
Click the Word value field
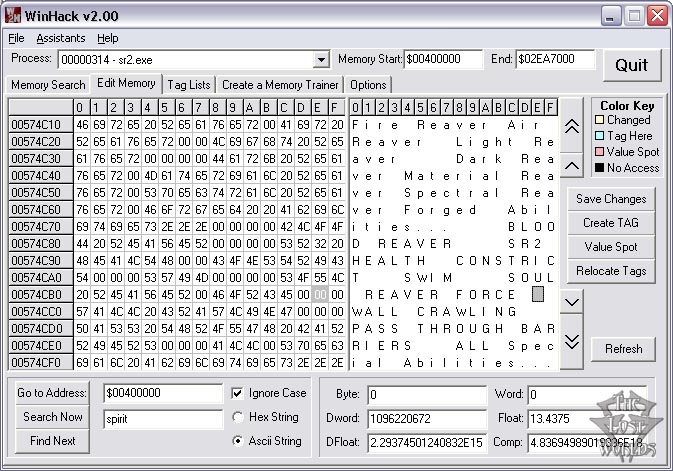pyautogui.click(x=586, y=395)
